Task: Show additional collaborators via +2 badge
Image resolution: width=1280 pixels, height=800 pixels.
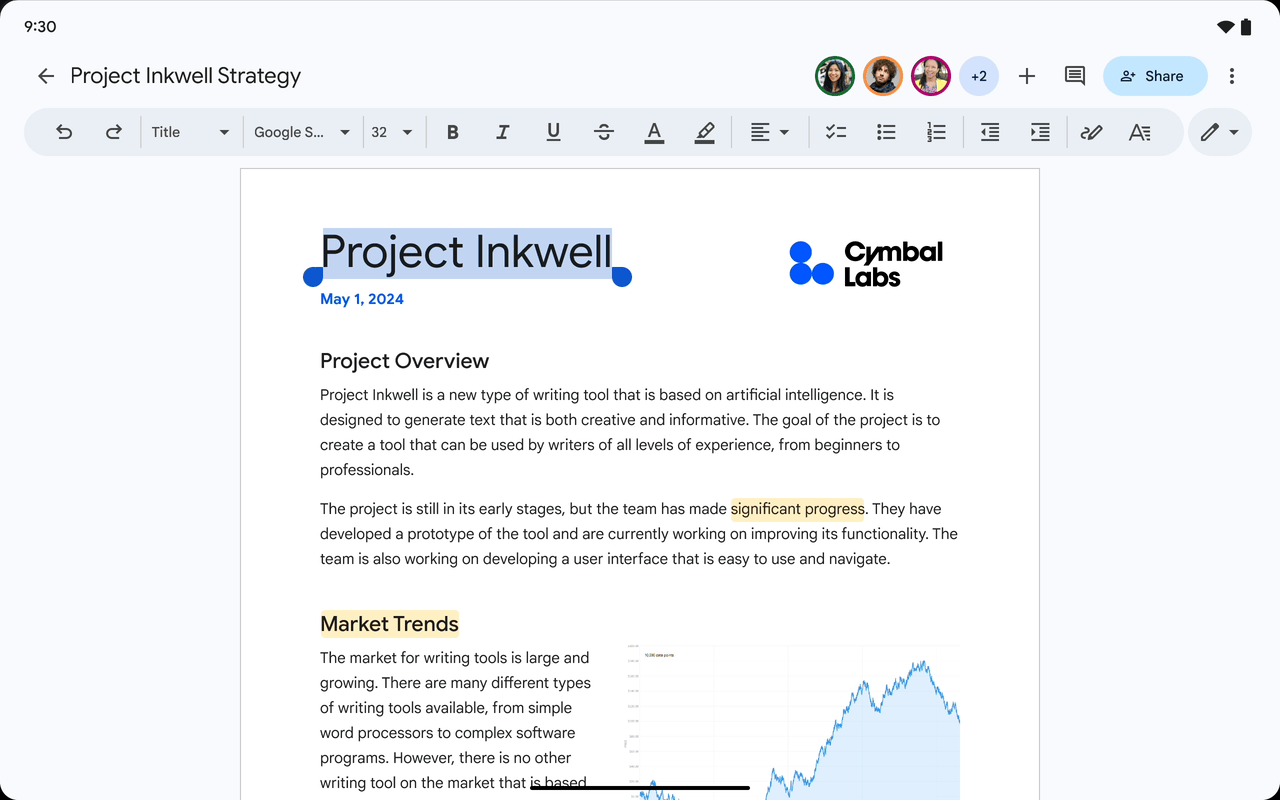Action: 978,75
